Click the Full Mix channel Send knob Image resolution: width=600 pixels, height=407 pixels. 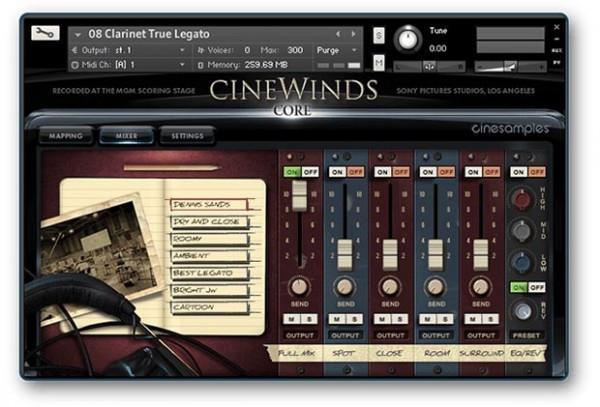tap(299, 286)
